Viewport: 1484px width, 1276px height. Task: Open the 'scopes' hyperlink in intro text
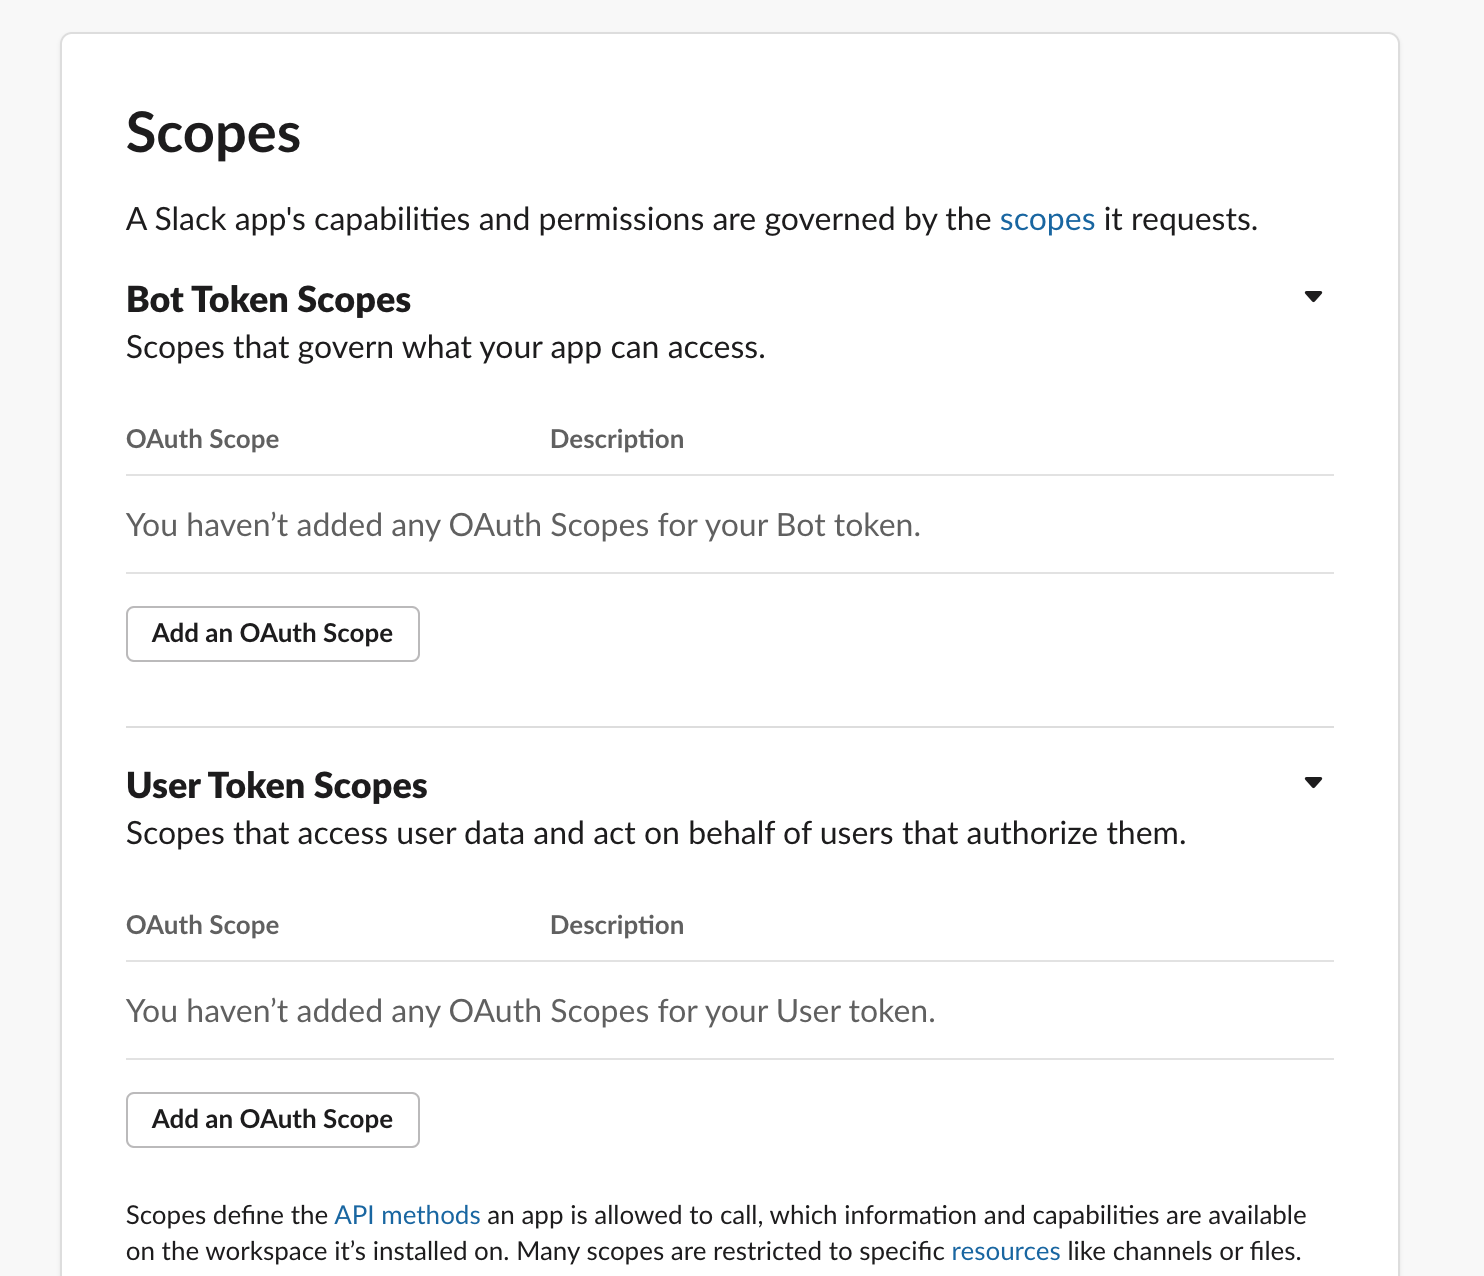click(1047, 220)
